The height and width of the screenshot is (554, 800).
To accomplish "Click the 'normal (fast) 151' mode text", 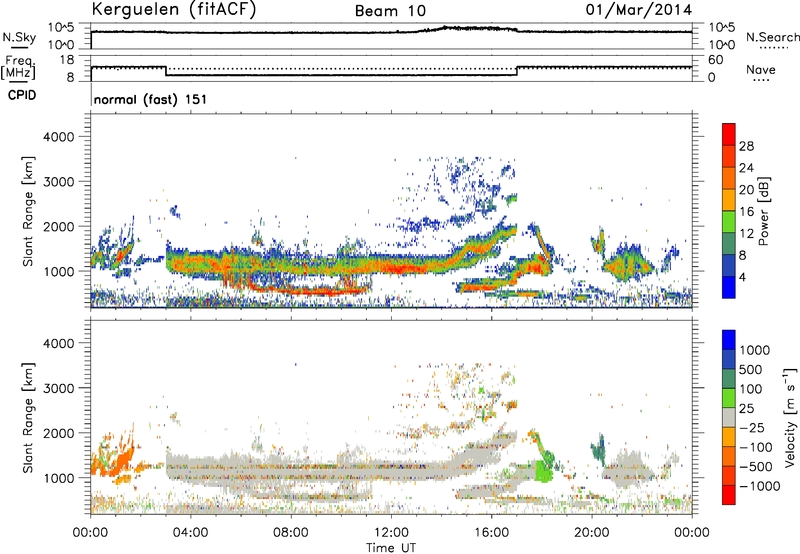I will point(151,99).
